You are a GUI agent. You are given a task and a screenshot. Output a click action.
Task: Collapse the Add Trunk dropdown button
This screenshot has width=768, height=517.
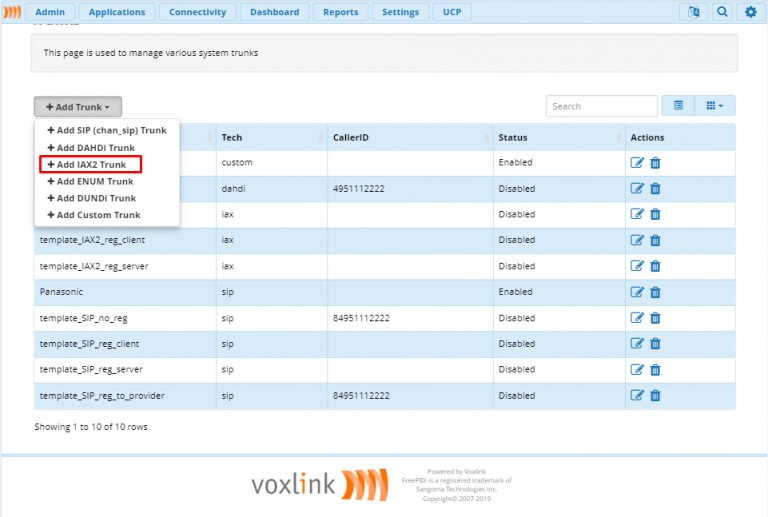pos(78,106)
